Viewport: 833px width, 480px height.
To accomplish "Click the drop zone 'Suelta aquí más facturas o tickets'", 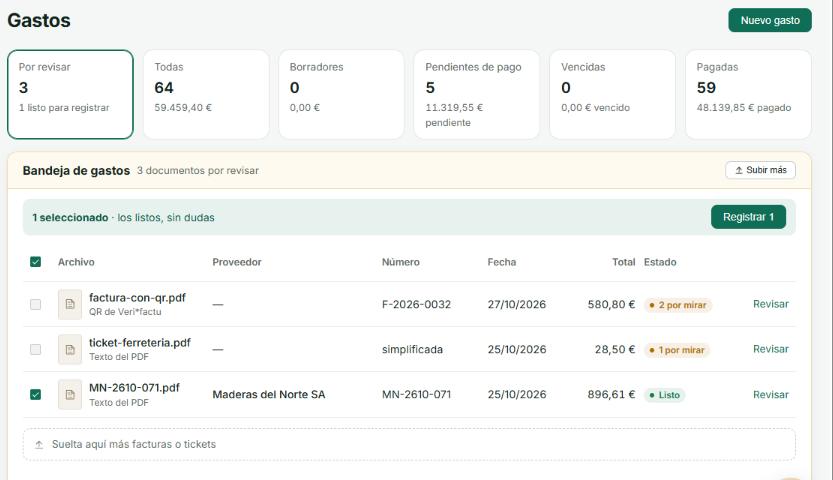I will (x=409, y=444).
